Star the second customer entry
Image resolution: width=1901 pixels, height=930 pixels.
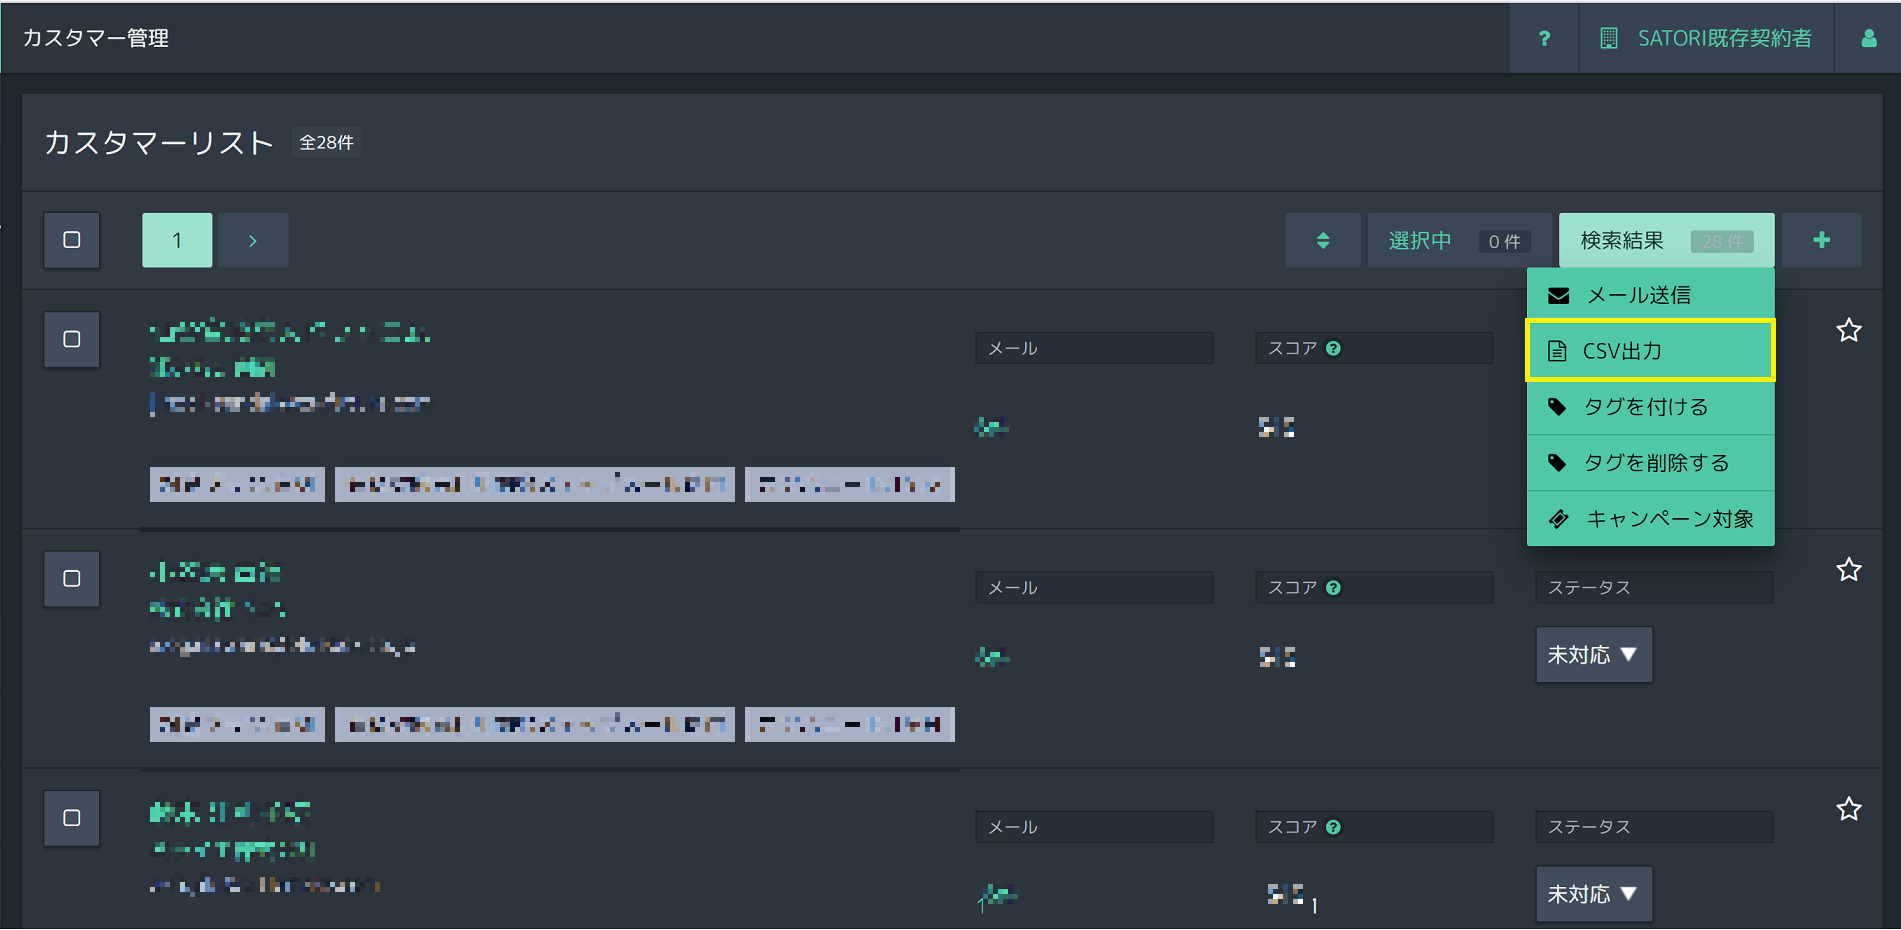pyautogui.click(x=1848, y=570)
